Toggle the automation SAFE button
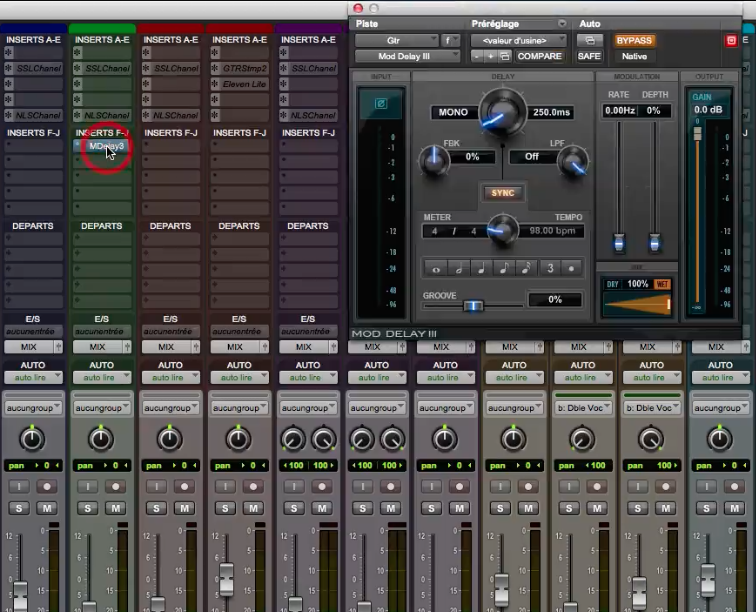This screenshot has height=612, width=756. click(x=589, y=56)
